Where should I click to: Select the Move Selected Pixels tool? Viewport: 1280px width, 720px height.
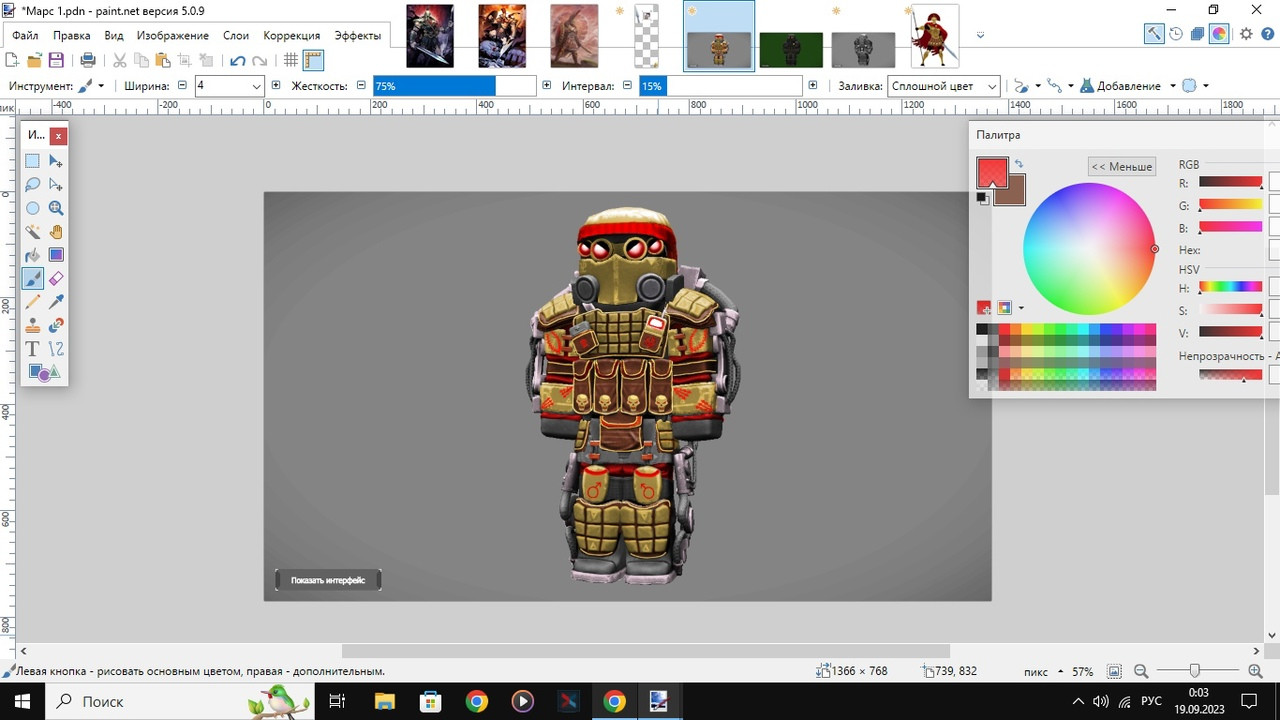click(56, 161)
